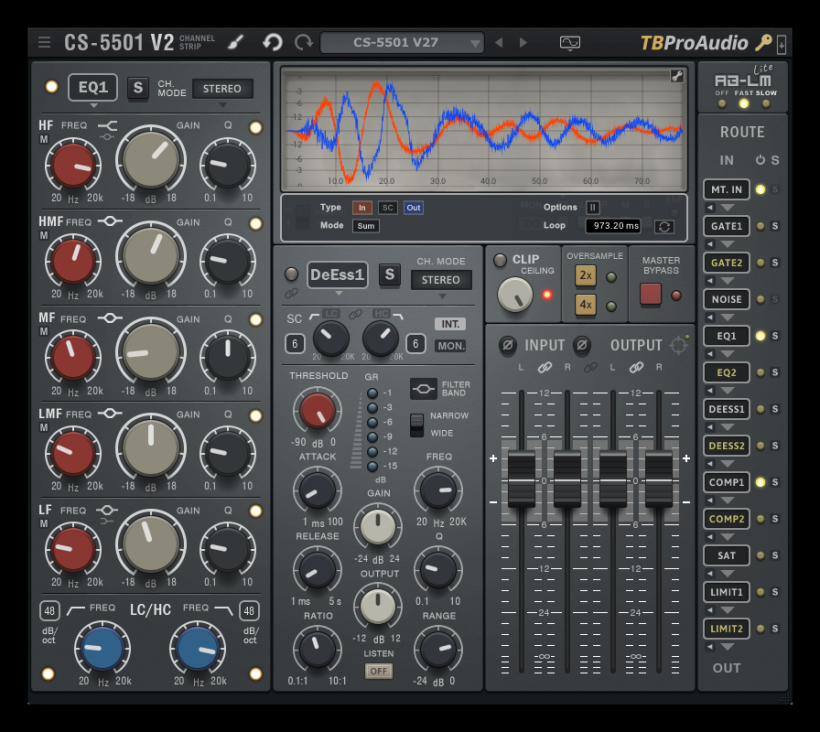Toggle the Master Bypass red button
The image size is (820, 732).
[x=651, y=294]
